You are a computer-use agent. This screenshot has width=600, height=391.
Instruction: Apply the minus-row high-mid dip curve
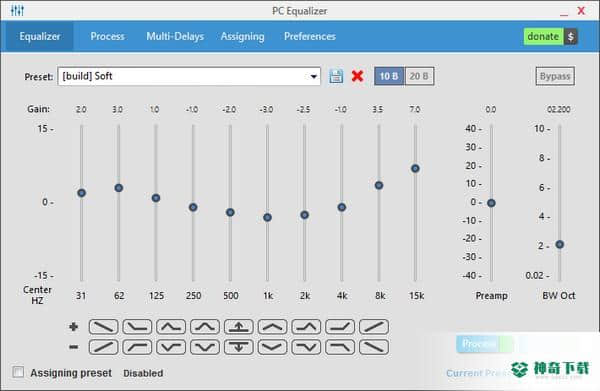click(x=306, y=347)
